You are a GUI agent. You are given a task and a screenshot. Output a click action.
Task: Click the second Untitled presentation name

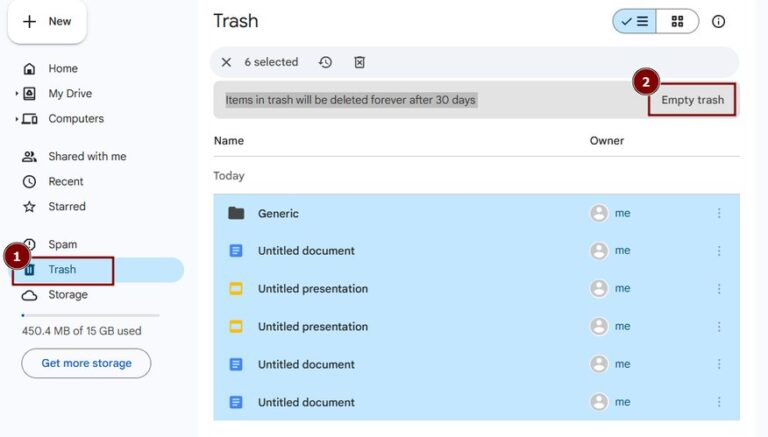pos(313,326)
